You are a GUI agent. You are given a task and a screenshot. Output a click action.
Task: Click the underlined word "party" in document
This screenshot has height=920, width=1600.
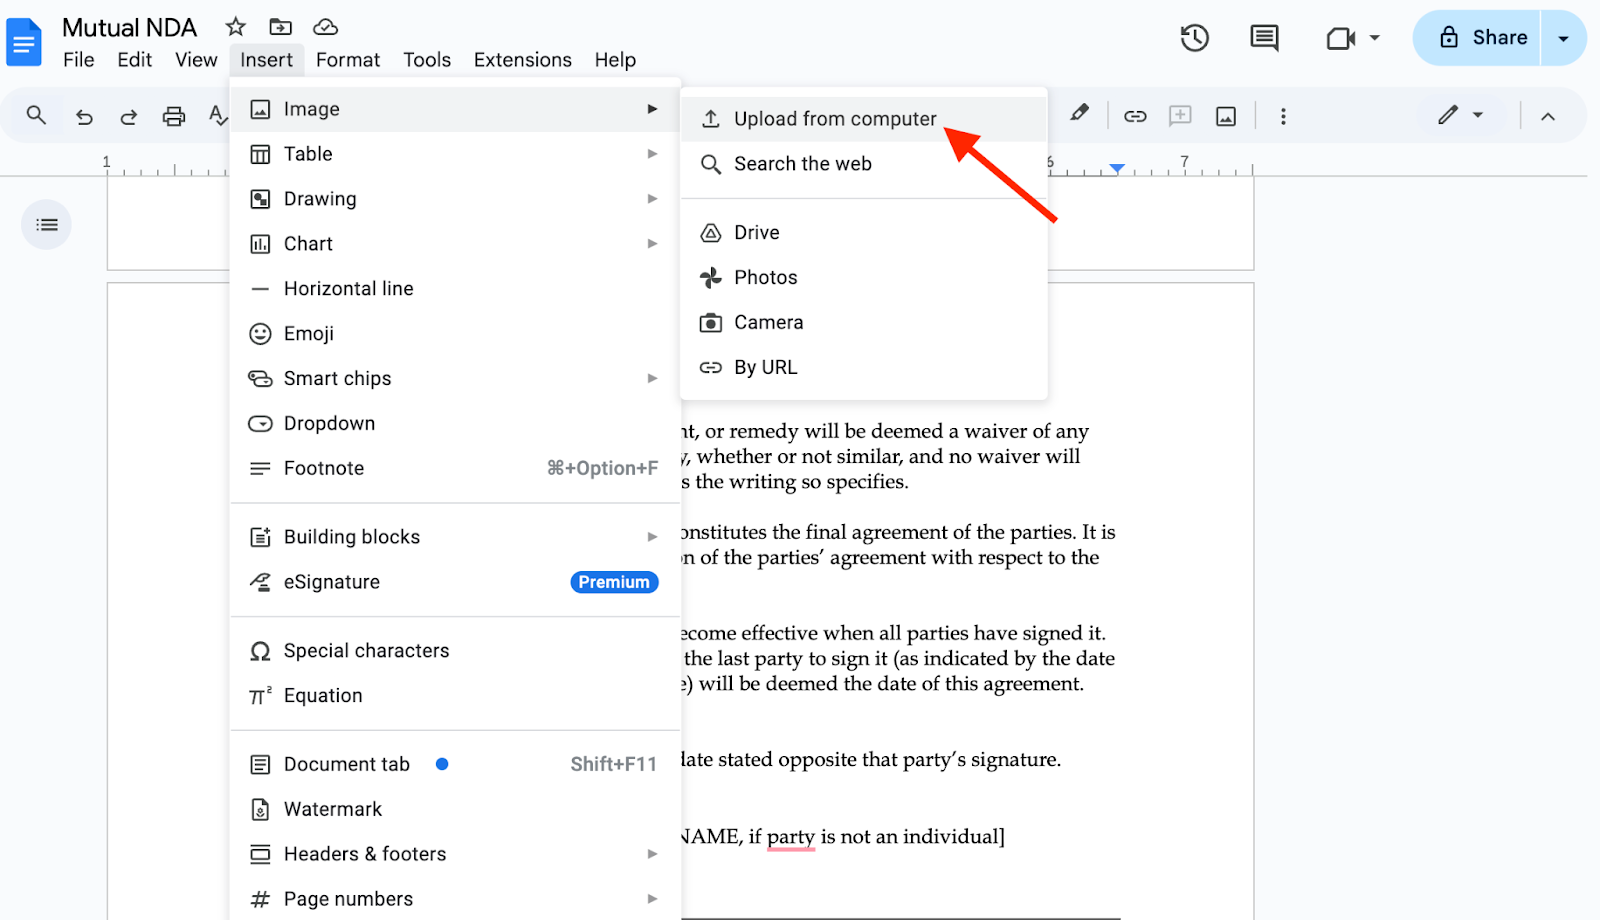791,837
